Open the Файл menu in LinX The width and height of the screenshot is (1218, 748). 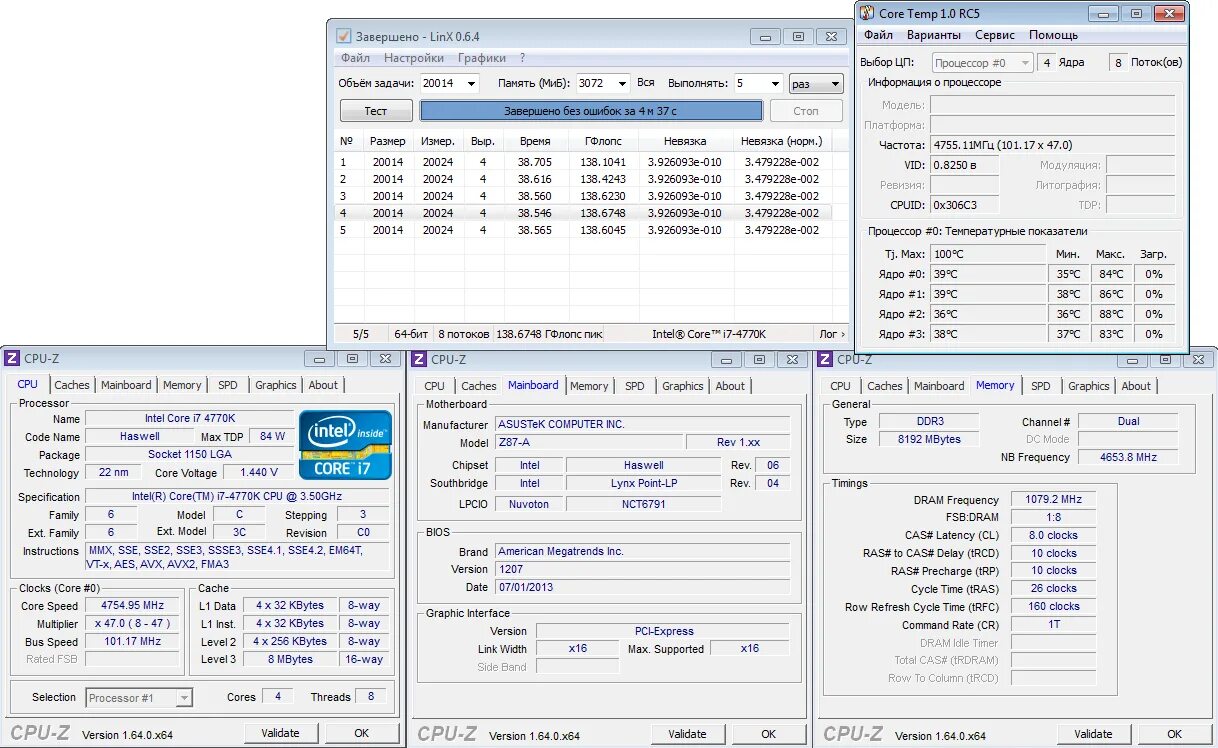click(x=355, y=58)
